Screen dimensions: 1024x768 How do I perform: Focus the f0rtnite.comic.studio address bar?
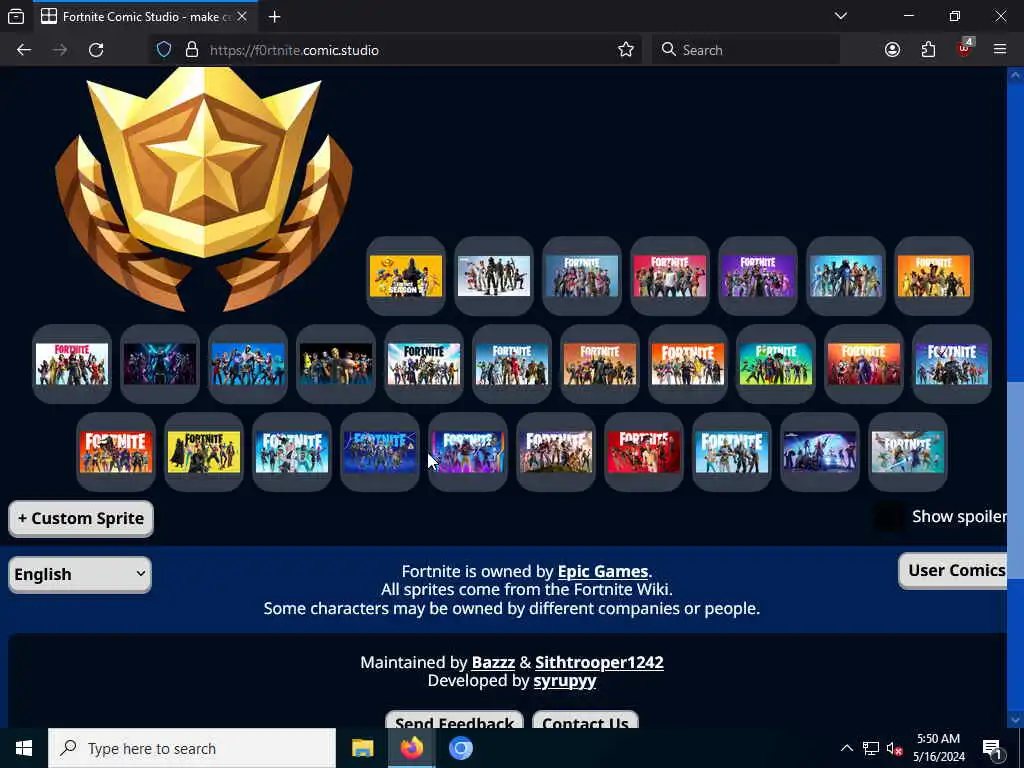tap(396, 50)
